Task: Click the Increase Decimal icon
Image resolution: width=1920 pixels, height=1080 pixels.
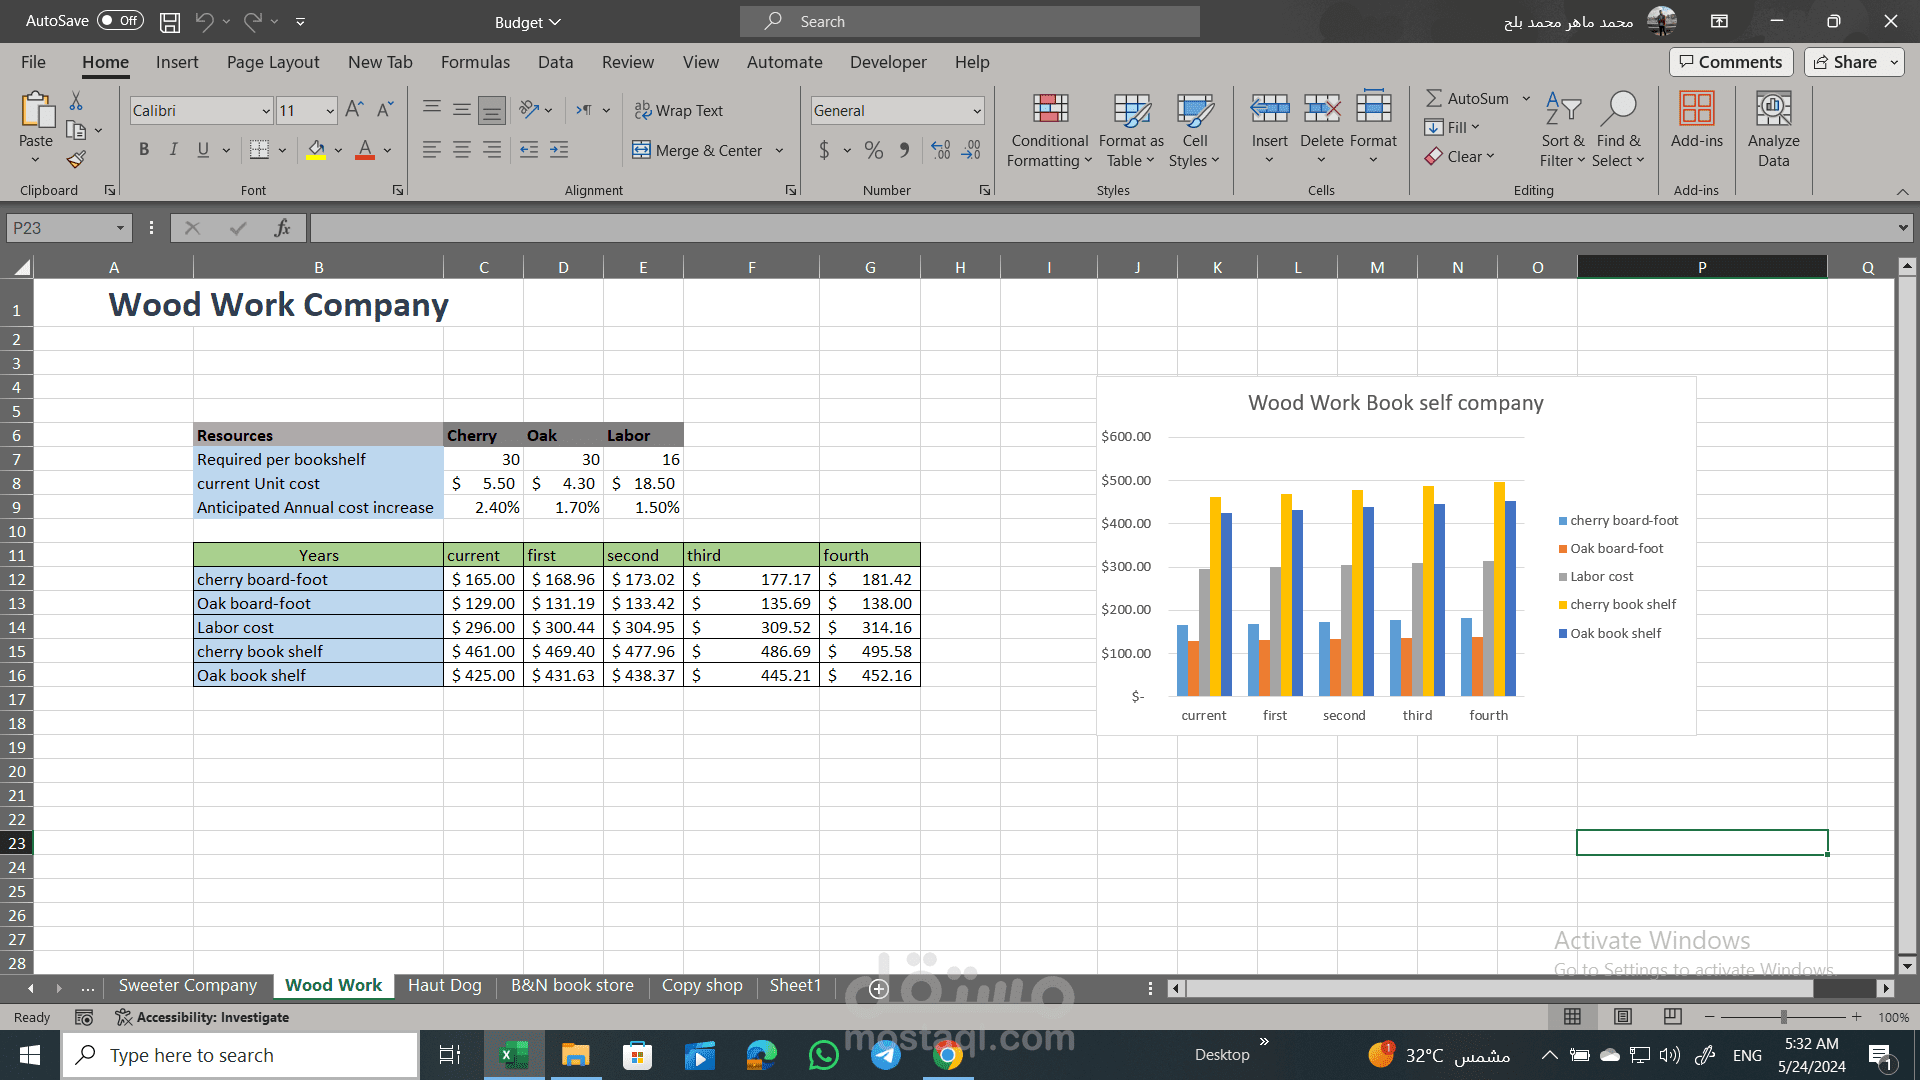Action: pos(940,150)
